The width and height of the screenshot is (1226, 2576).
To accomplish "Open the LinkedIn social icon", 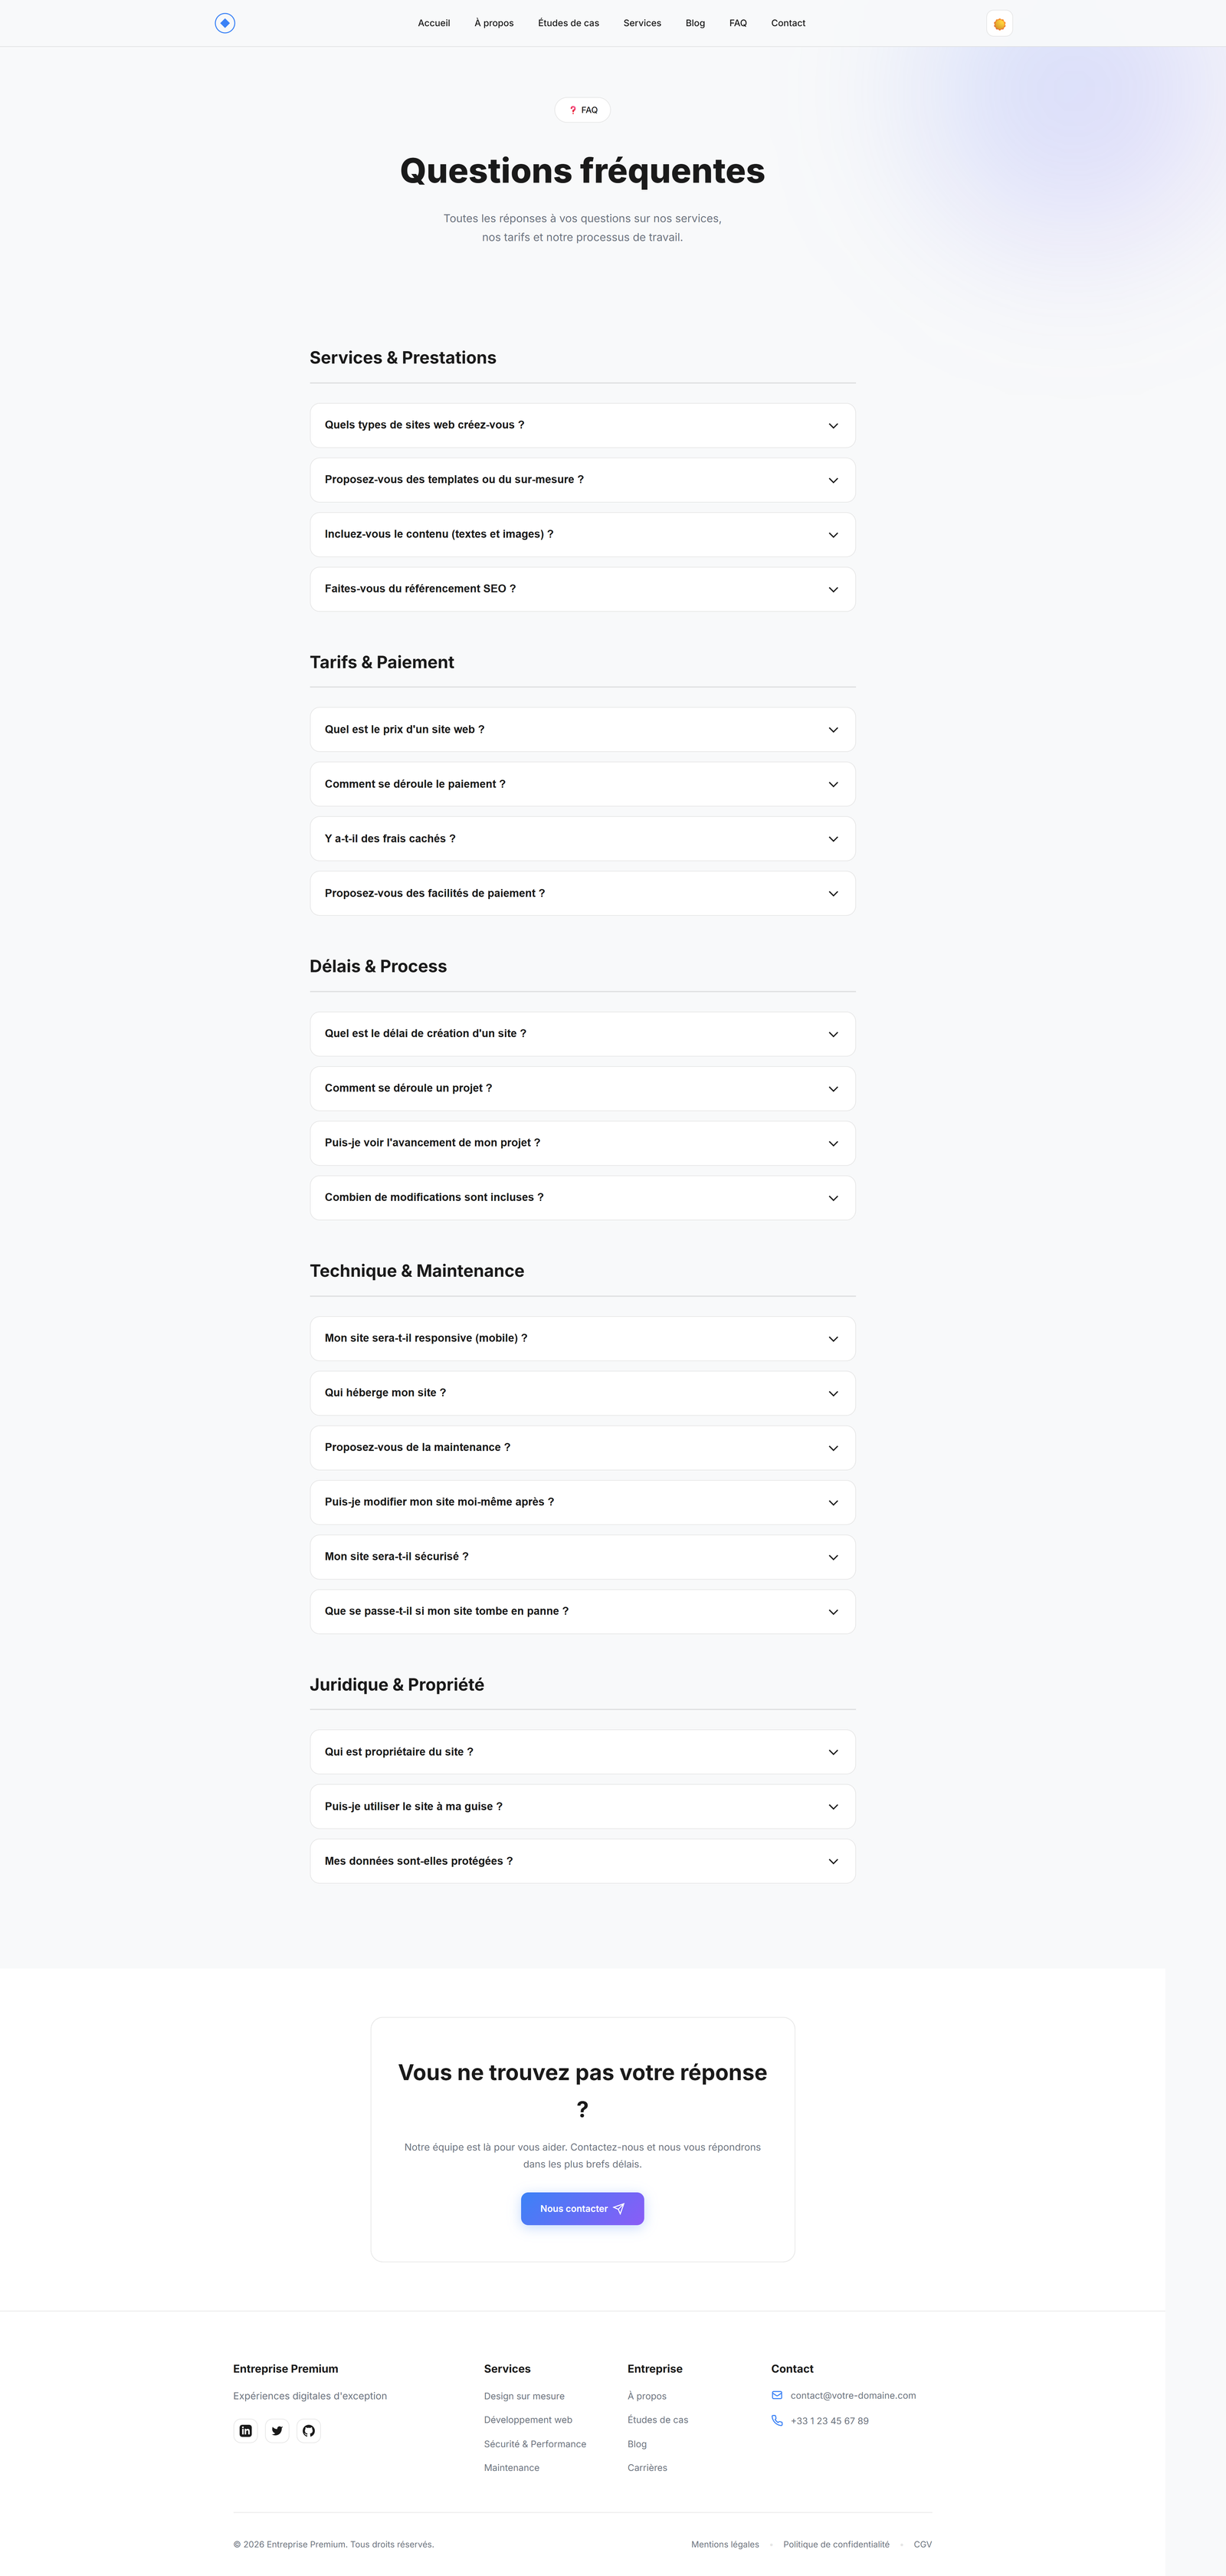I will pos(246,2431).
